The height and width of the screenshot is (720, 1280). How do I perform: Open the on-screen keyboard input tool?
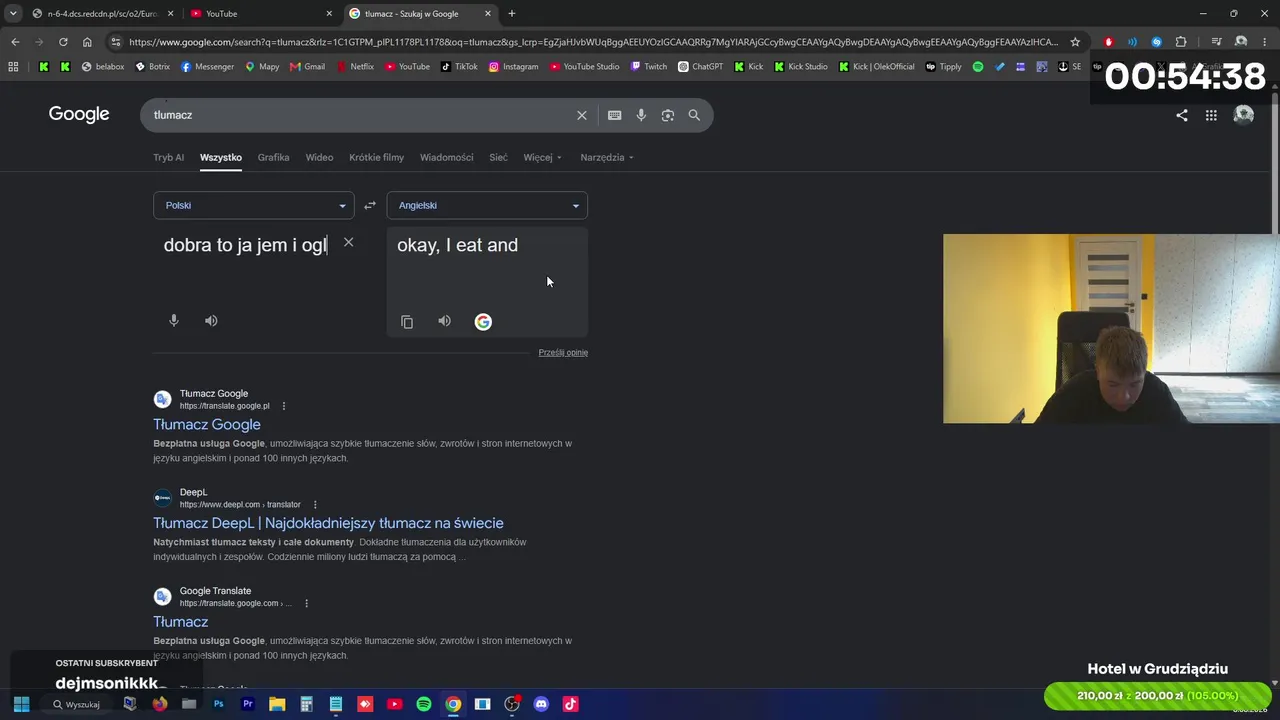click(x=614, y=115)
